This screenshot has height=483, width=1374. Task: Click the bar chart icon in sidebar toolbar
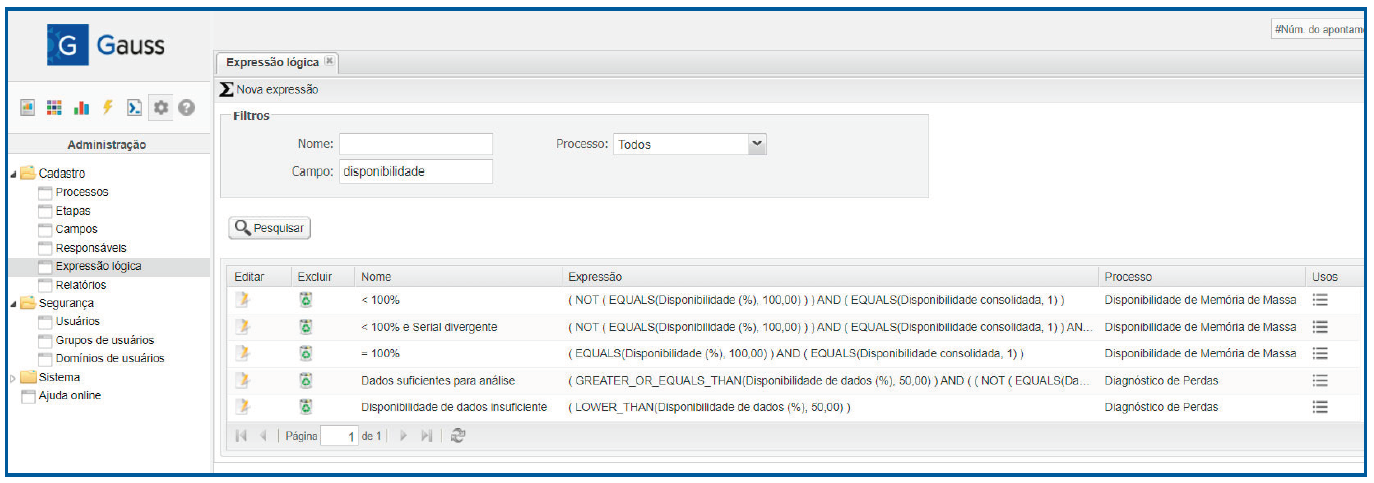tap(81, 108)
